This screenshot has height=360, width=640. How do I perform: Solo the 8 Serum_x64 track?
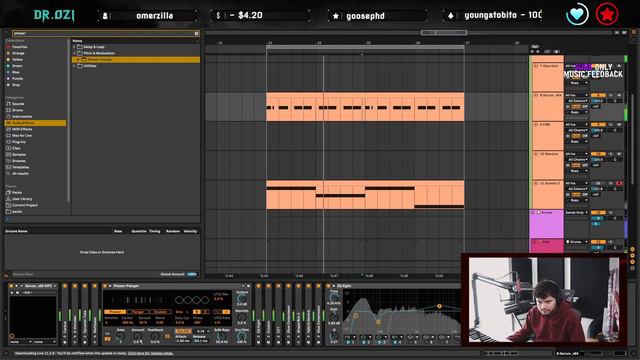[611, 95]
